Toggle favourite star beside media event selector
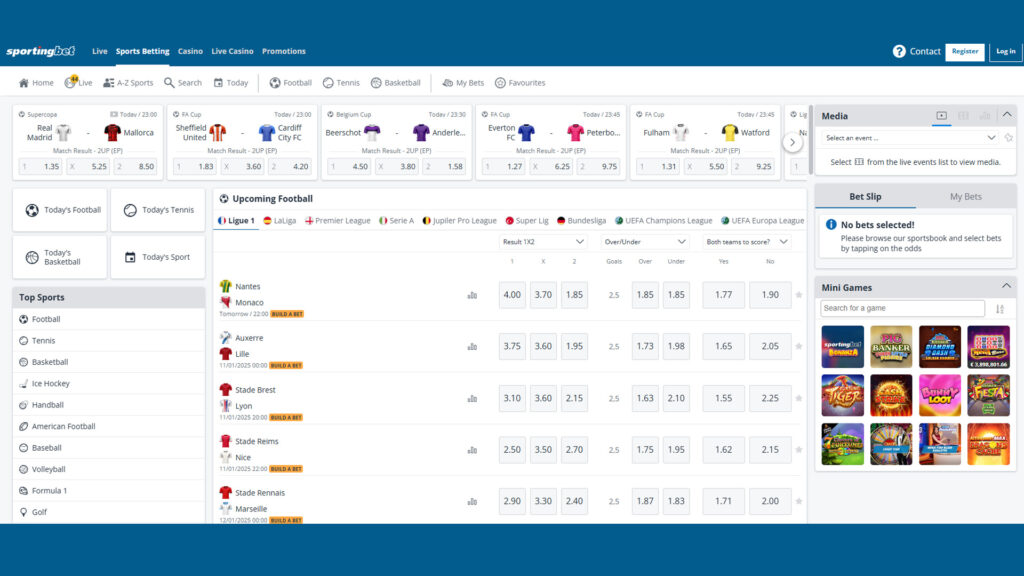The width and height of the screenshot is (1024, 576). tap(1009, 138)
